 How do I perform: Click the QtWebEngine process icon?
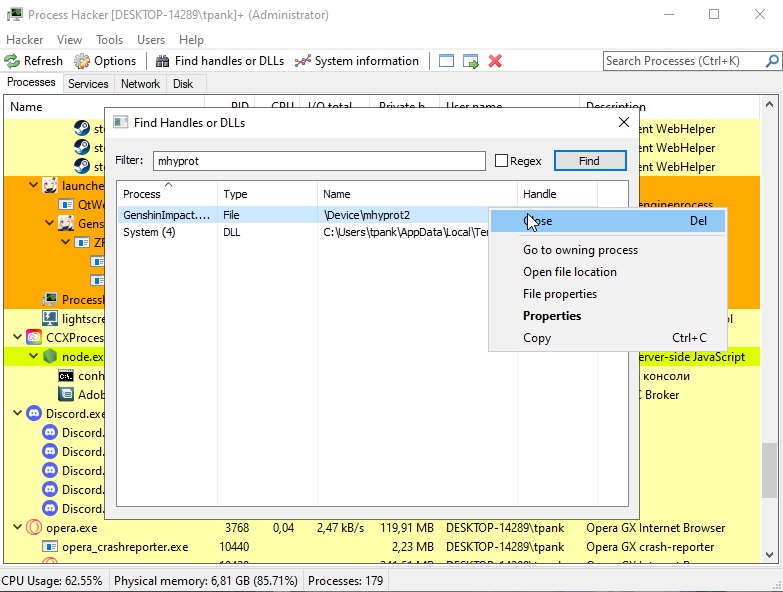coord(66,204)
